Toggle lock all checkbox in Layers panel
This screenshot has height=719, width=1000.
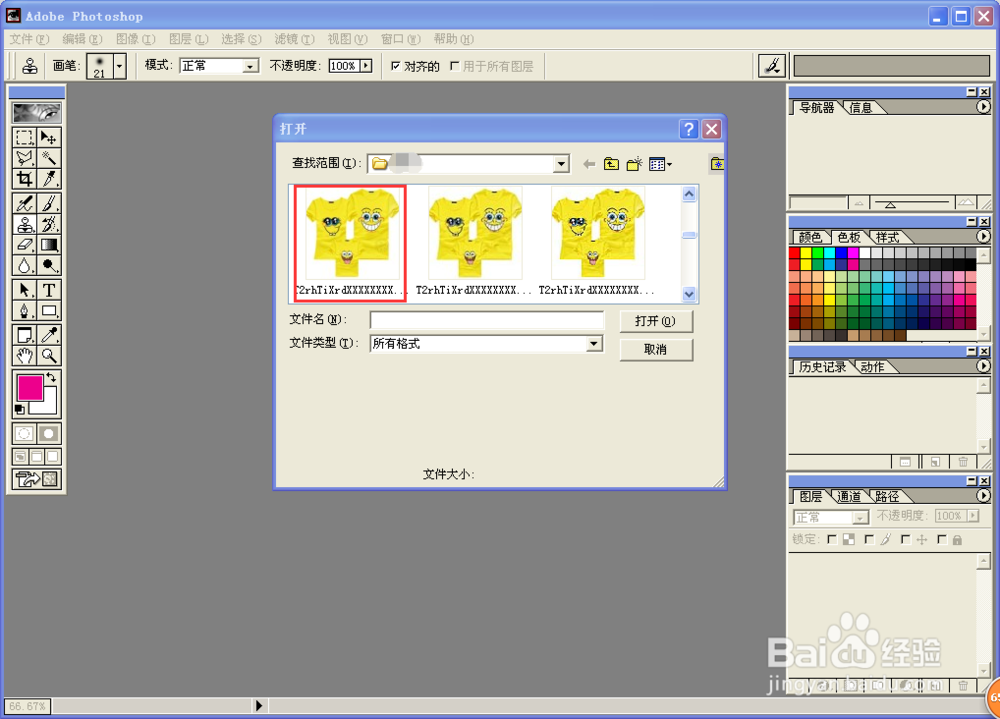(x=942, y=540)
